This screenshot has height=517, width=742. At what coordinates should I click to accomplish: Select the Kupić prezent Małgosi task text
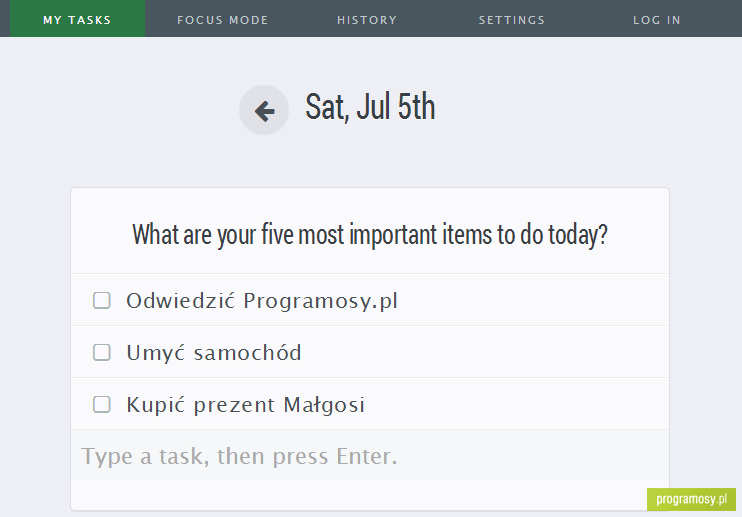click(246, 405)
